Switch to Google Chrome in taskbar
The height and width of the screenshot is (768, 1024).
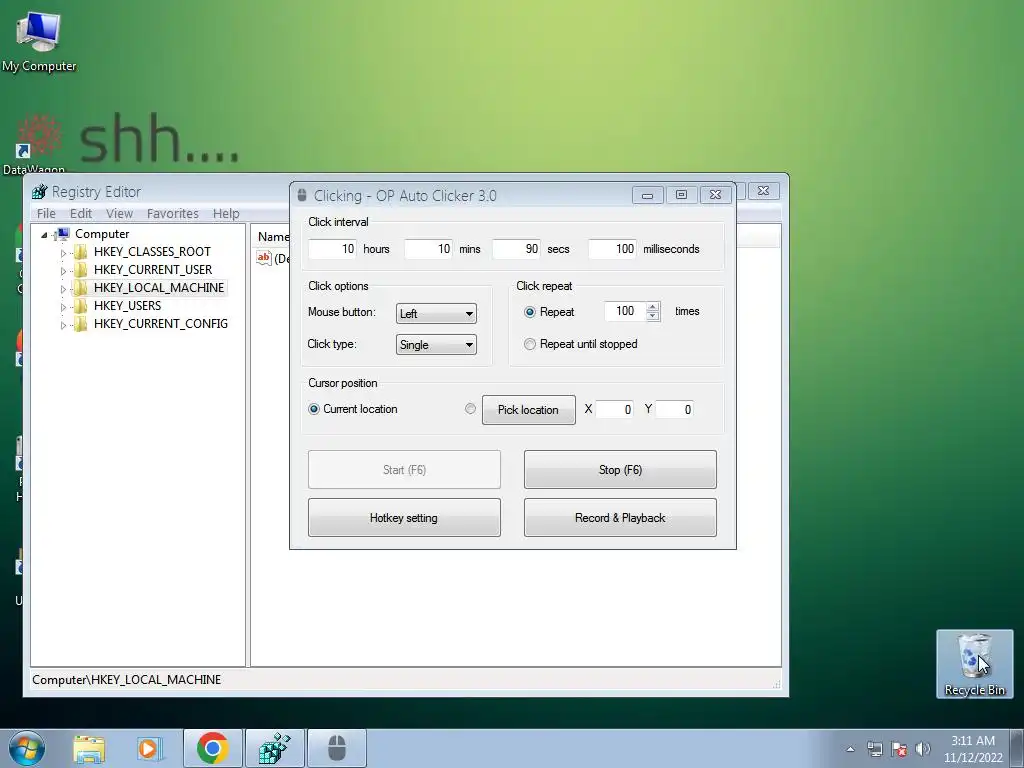[x=212, y=748]
